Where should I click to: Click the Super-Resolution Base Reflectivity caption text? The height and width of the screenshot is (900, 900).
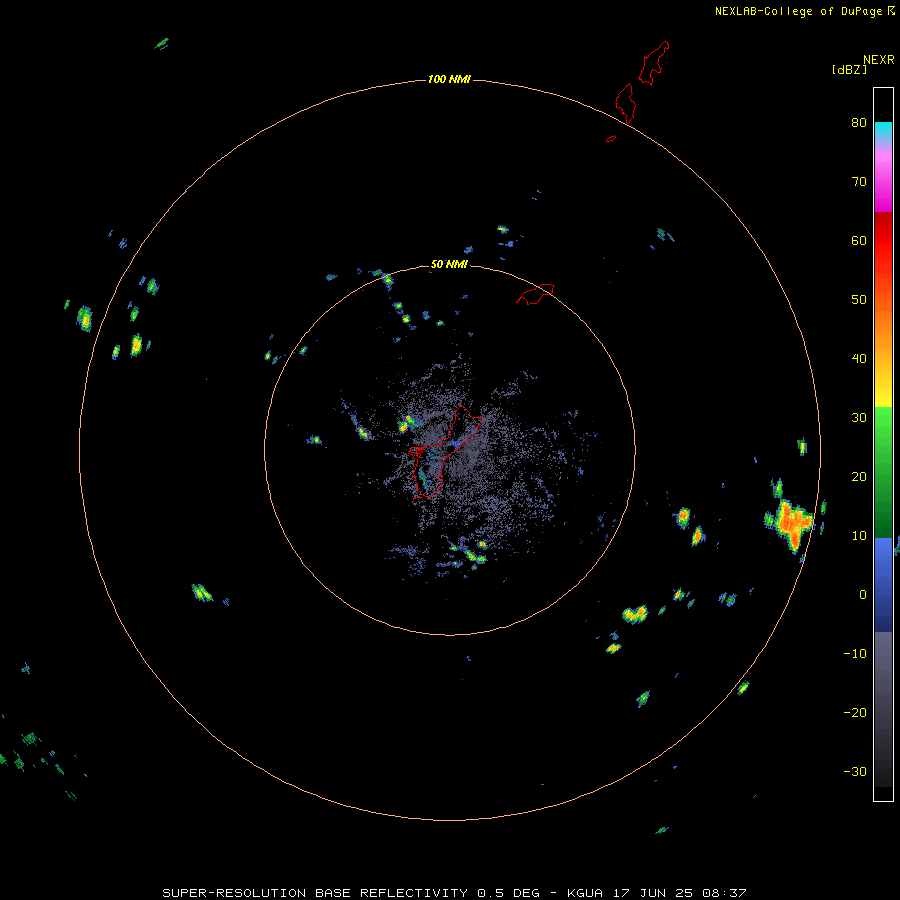pos(454,893)
